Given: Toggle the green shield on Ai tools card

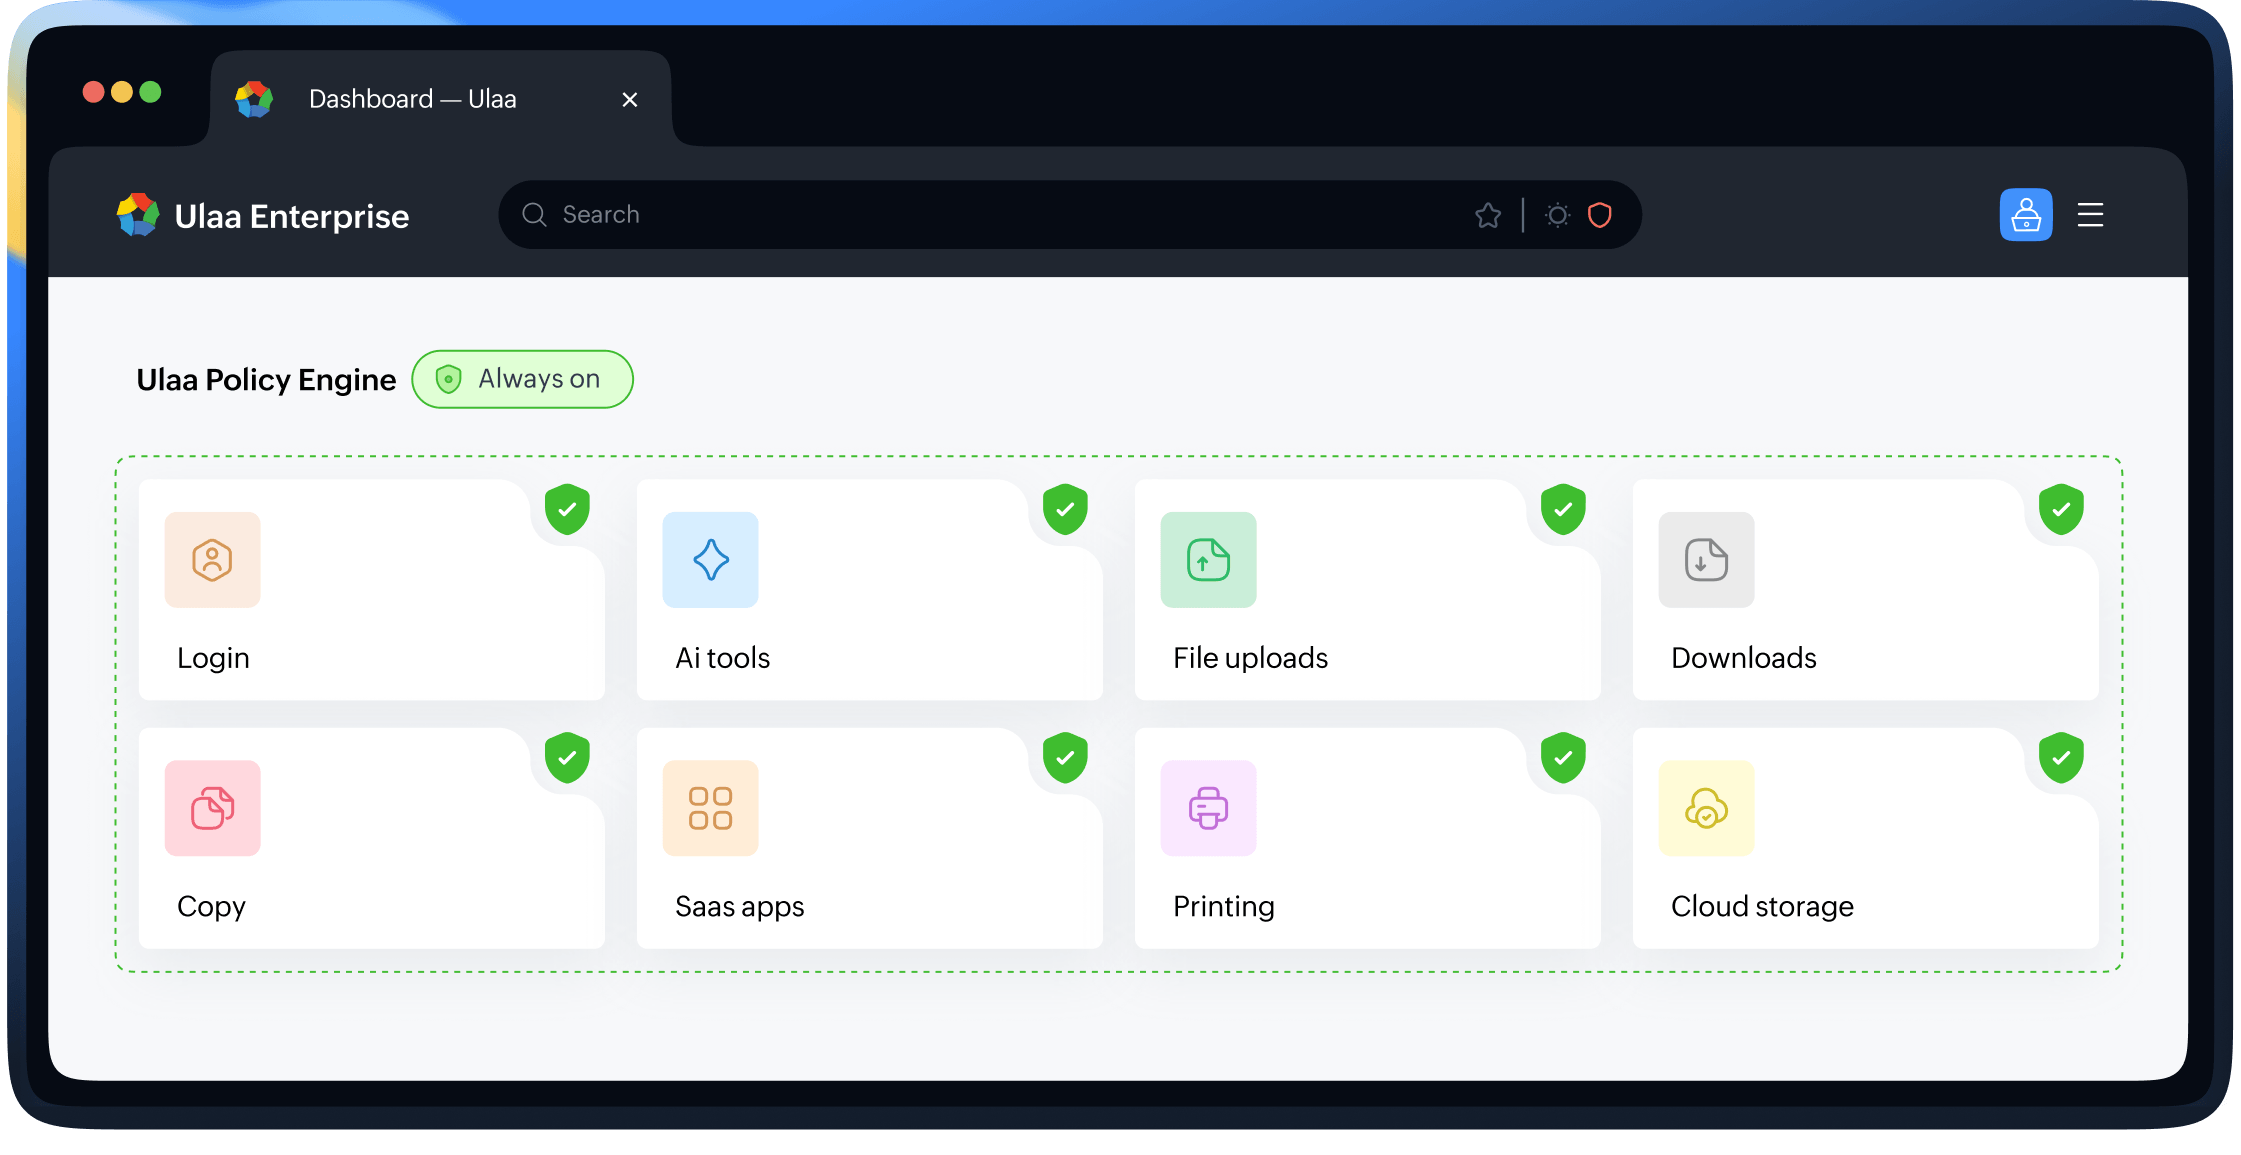Looking at the screenshot, I should click(1065, 509).
